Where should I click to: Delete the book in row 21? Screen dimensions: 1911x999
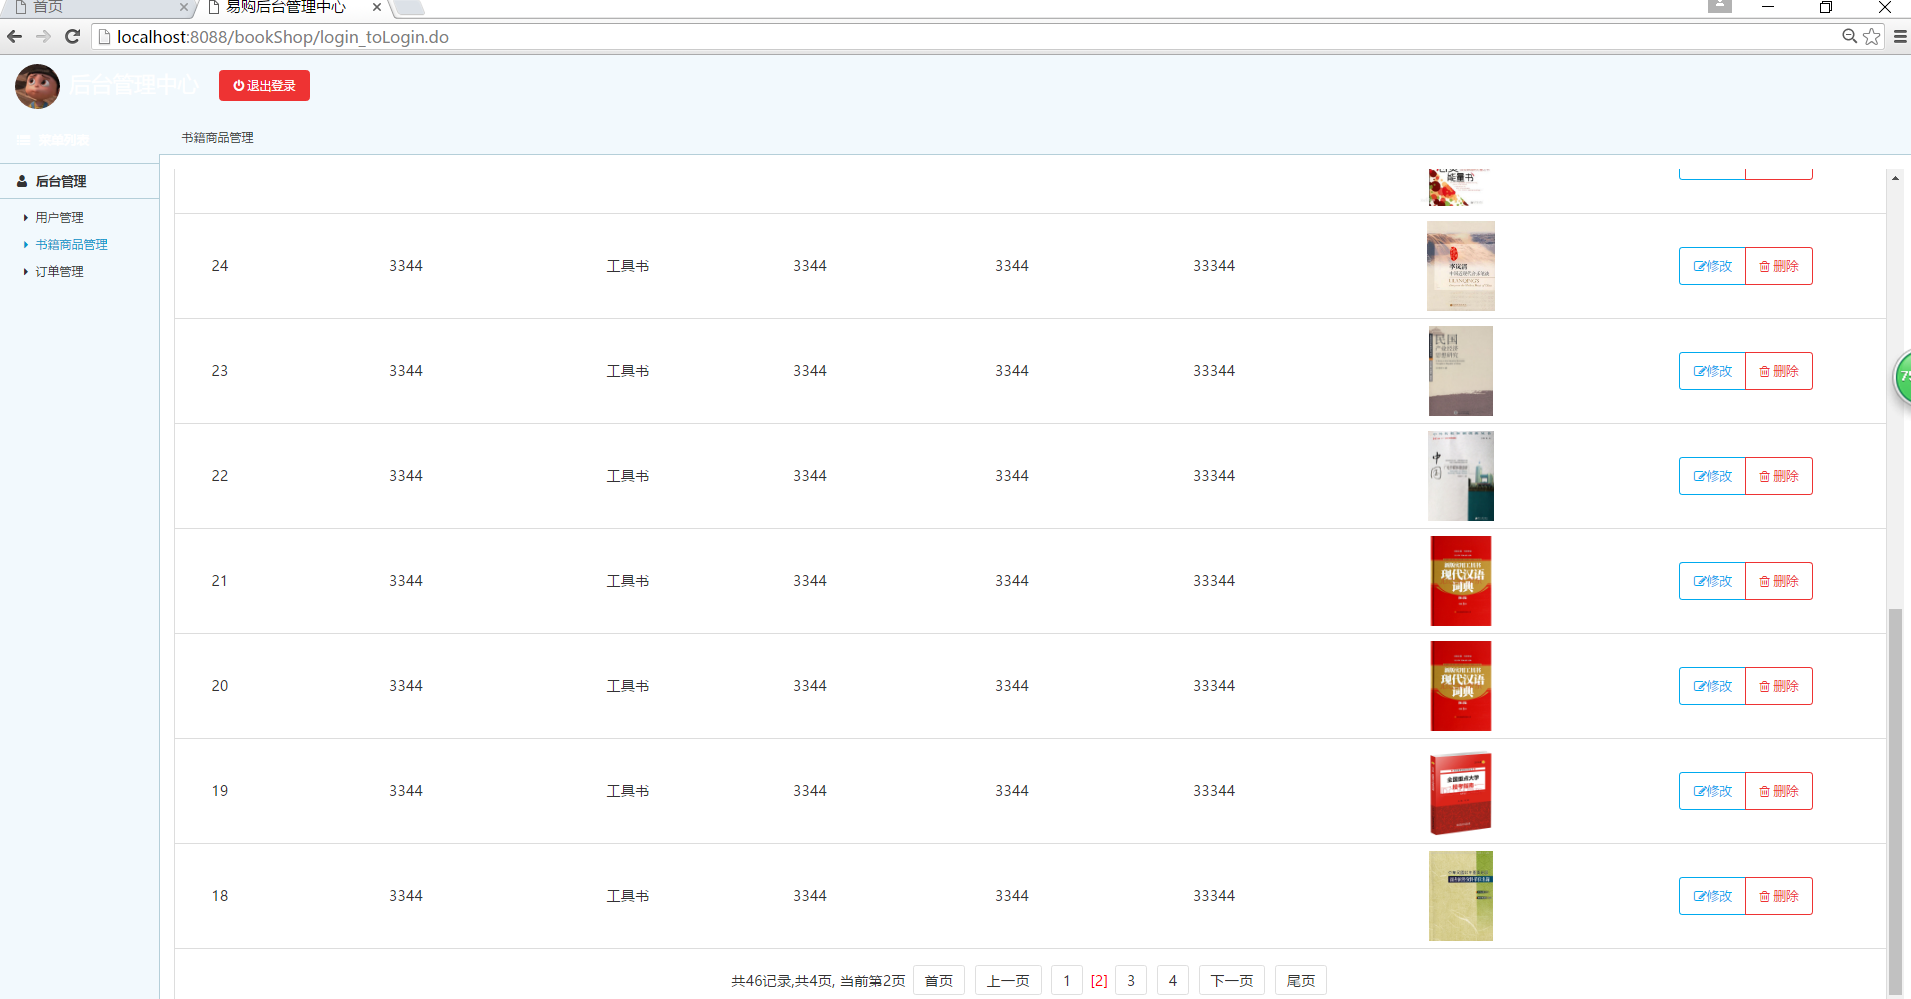(x=1779, y=581)
